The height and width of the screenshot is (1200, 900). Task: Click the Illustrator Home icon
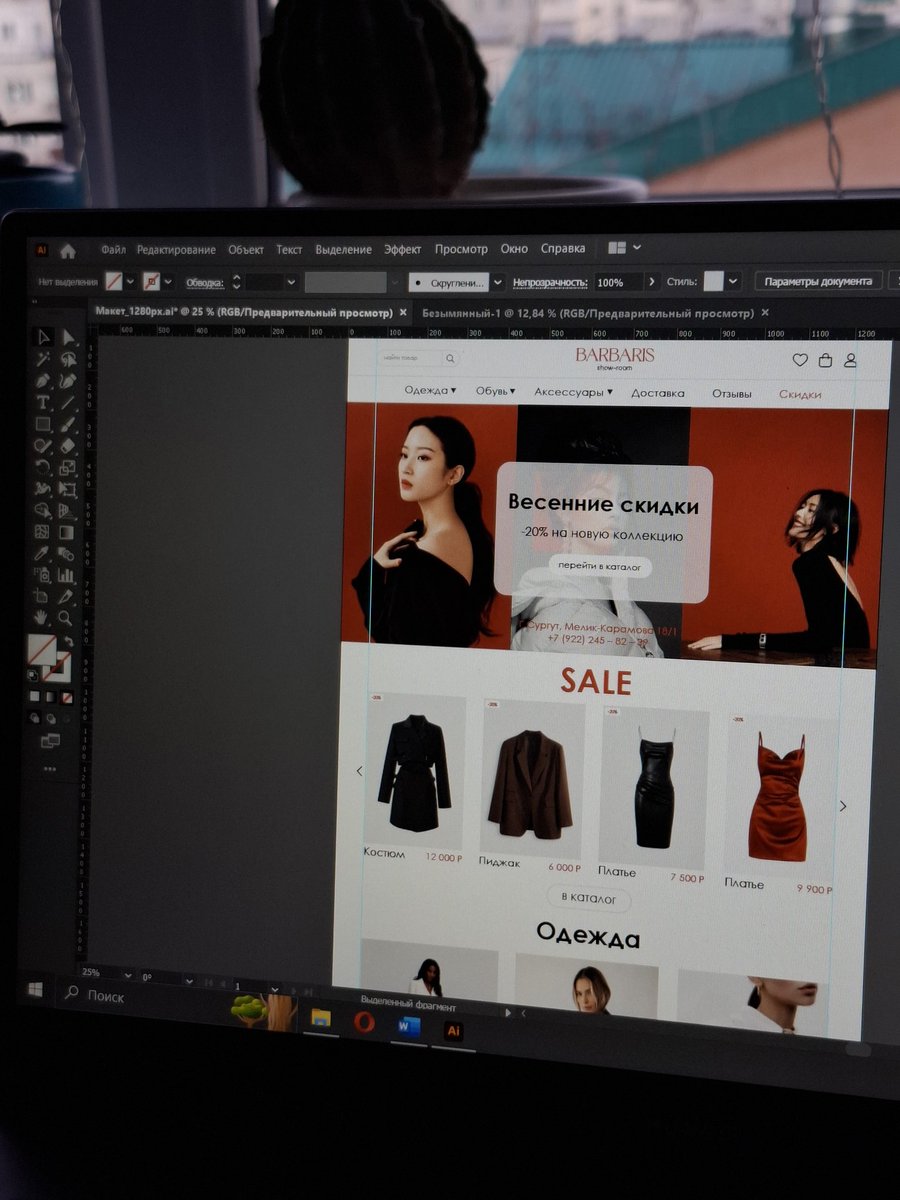click(68, 250)
